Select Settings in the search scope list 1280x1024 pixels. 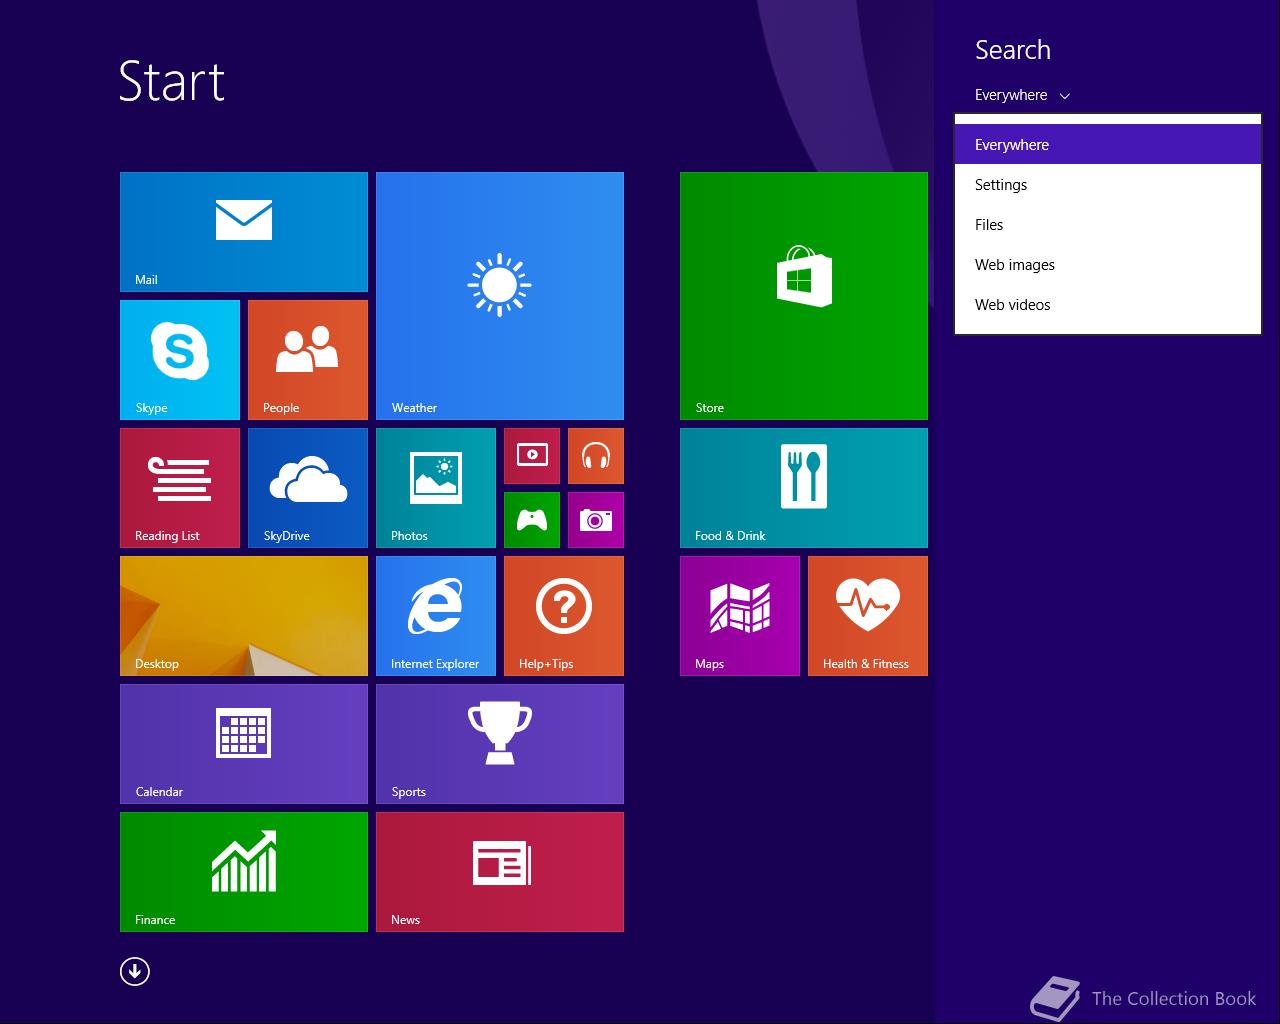click(1108, 184)
